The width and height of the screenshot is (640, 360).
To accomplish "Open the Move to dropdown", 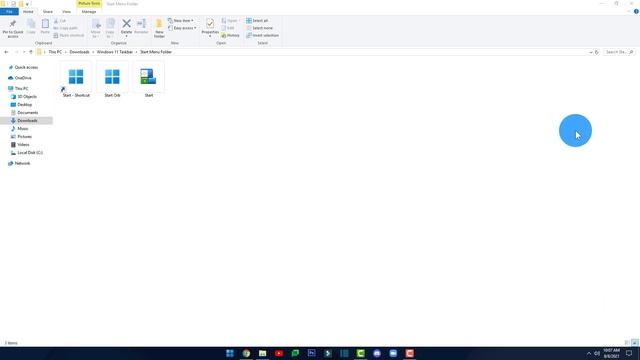I will click(x=96, y=28).
